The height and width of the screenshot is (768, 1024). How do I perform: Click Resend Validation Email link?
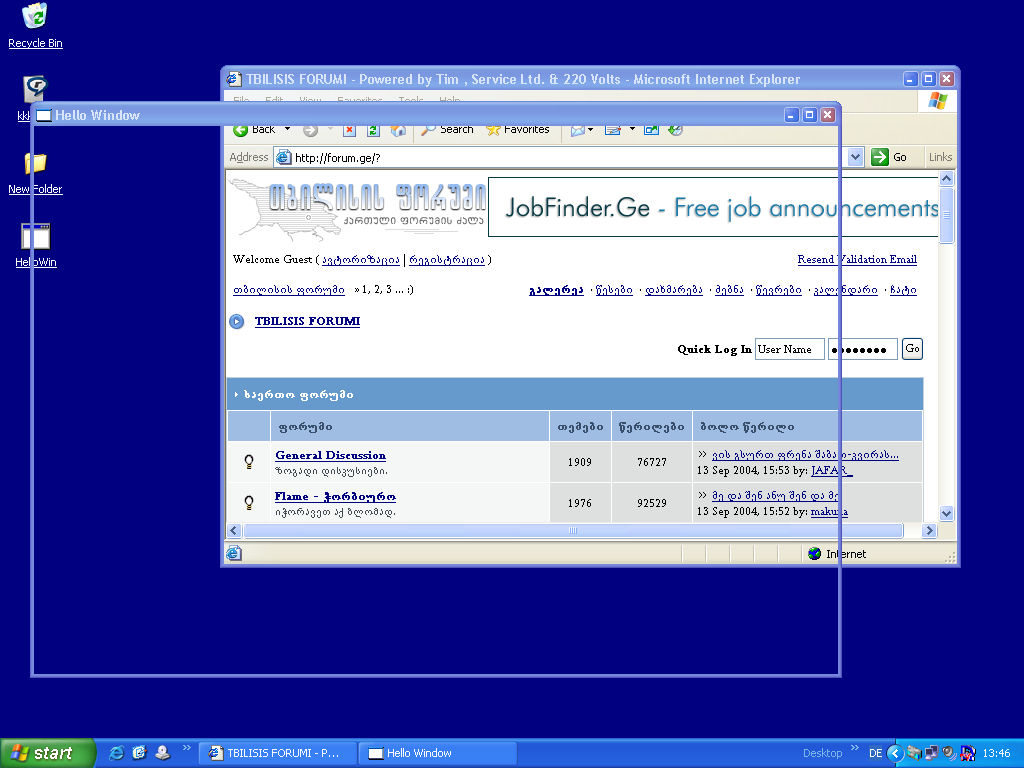coord(857,259)
